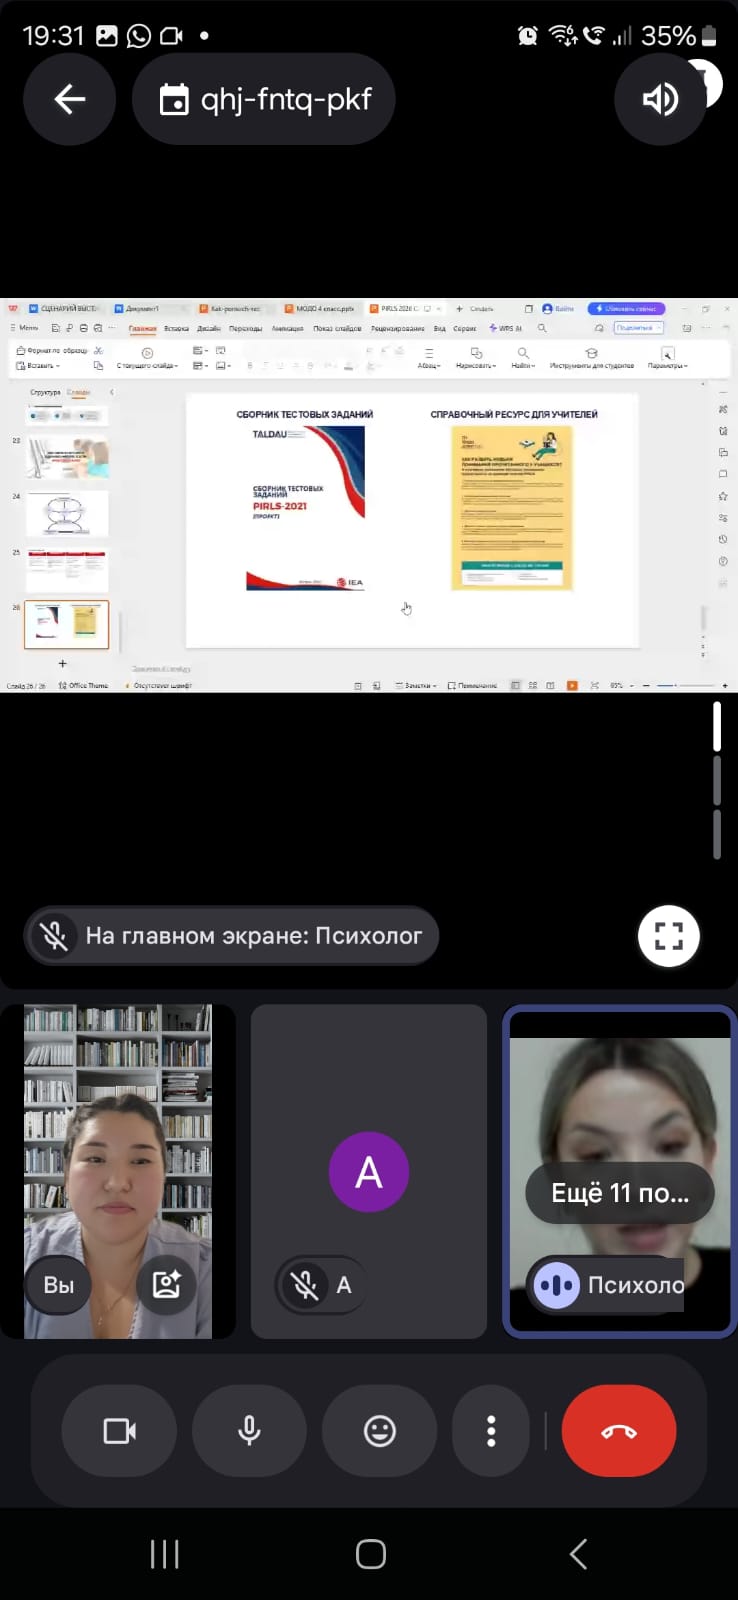This screenshot has height=1600, width=738.
Task: Switch audio output with the speaker icon
Action: pos(660,99)
